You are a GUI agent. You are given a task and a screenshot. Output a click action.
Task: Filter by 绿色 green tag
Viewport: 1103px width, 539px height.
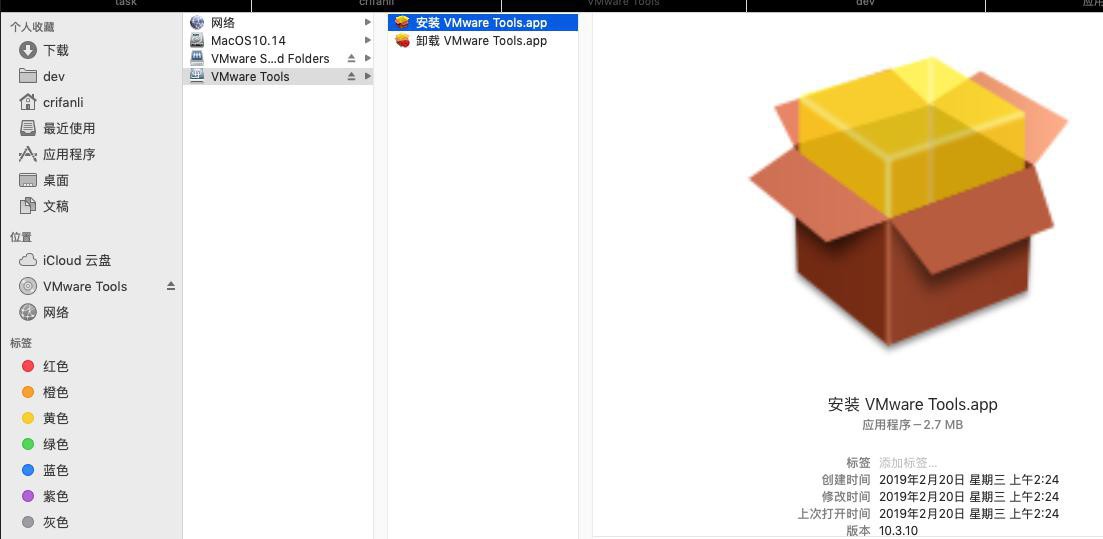pos(28,444)
